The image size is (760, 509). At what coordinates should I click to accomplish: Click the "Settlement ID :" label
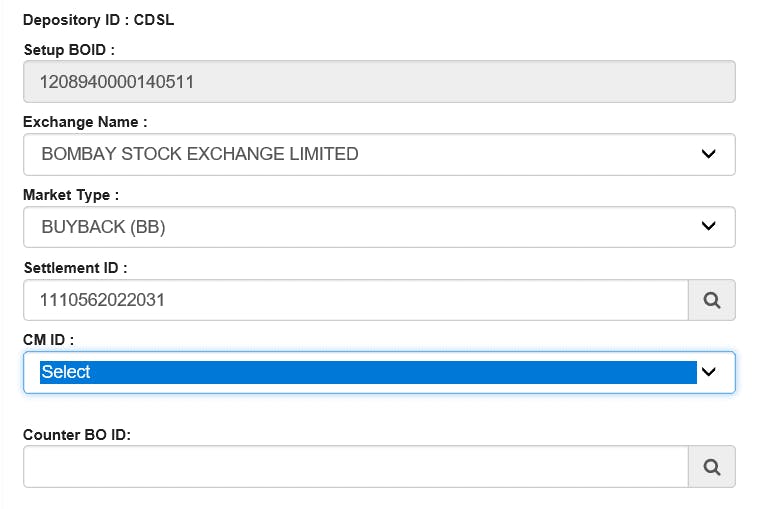(75, 267)
